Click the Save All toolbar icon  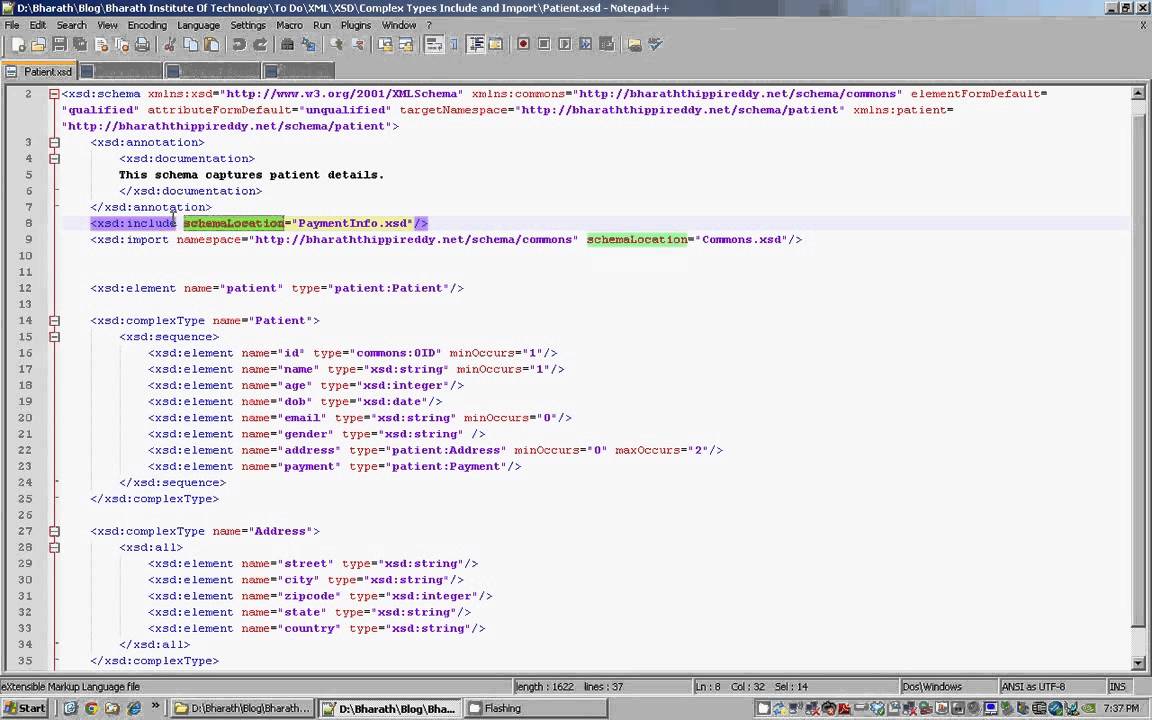click(79, 45)
